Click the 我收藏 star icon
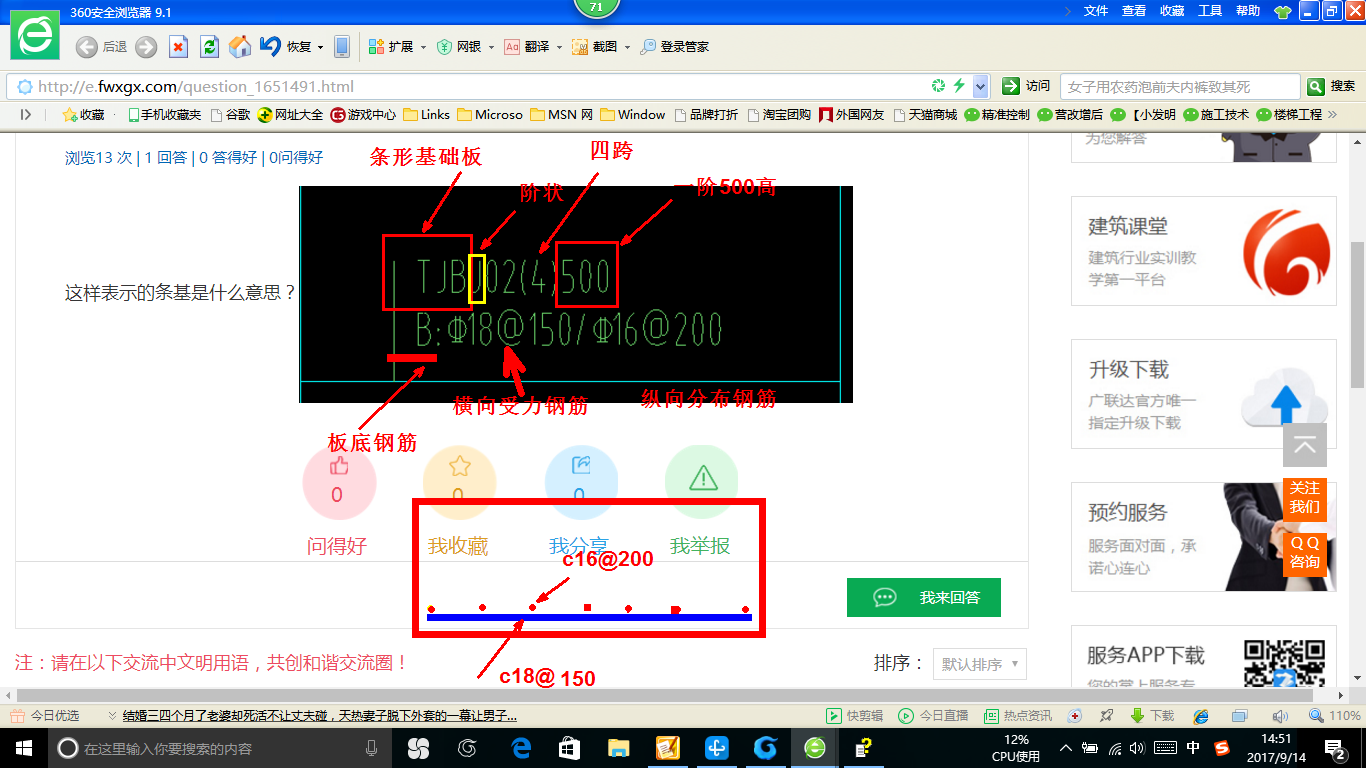1366x768 pixels. 459,466
